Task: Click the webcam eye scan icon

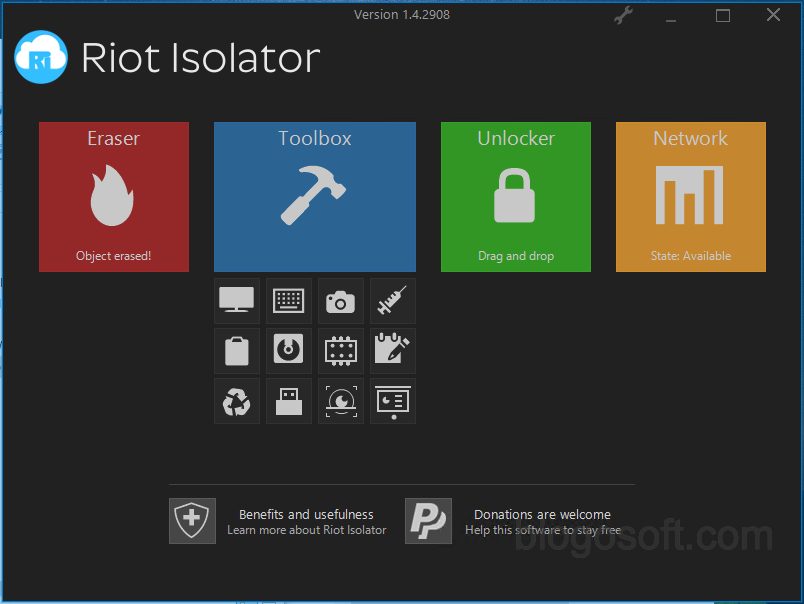Action: tap(341, 401)
